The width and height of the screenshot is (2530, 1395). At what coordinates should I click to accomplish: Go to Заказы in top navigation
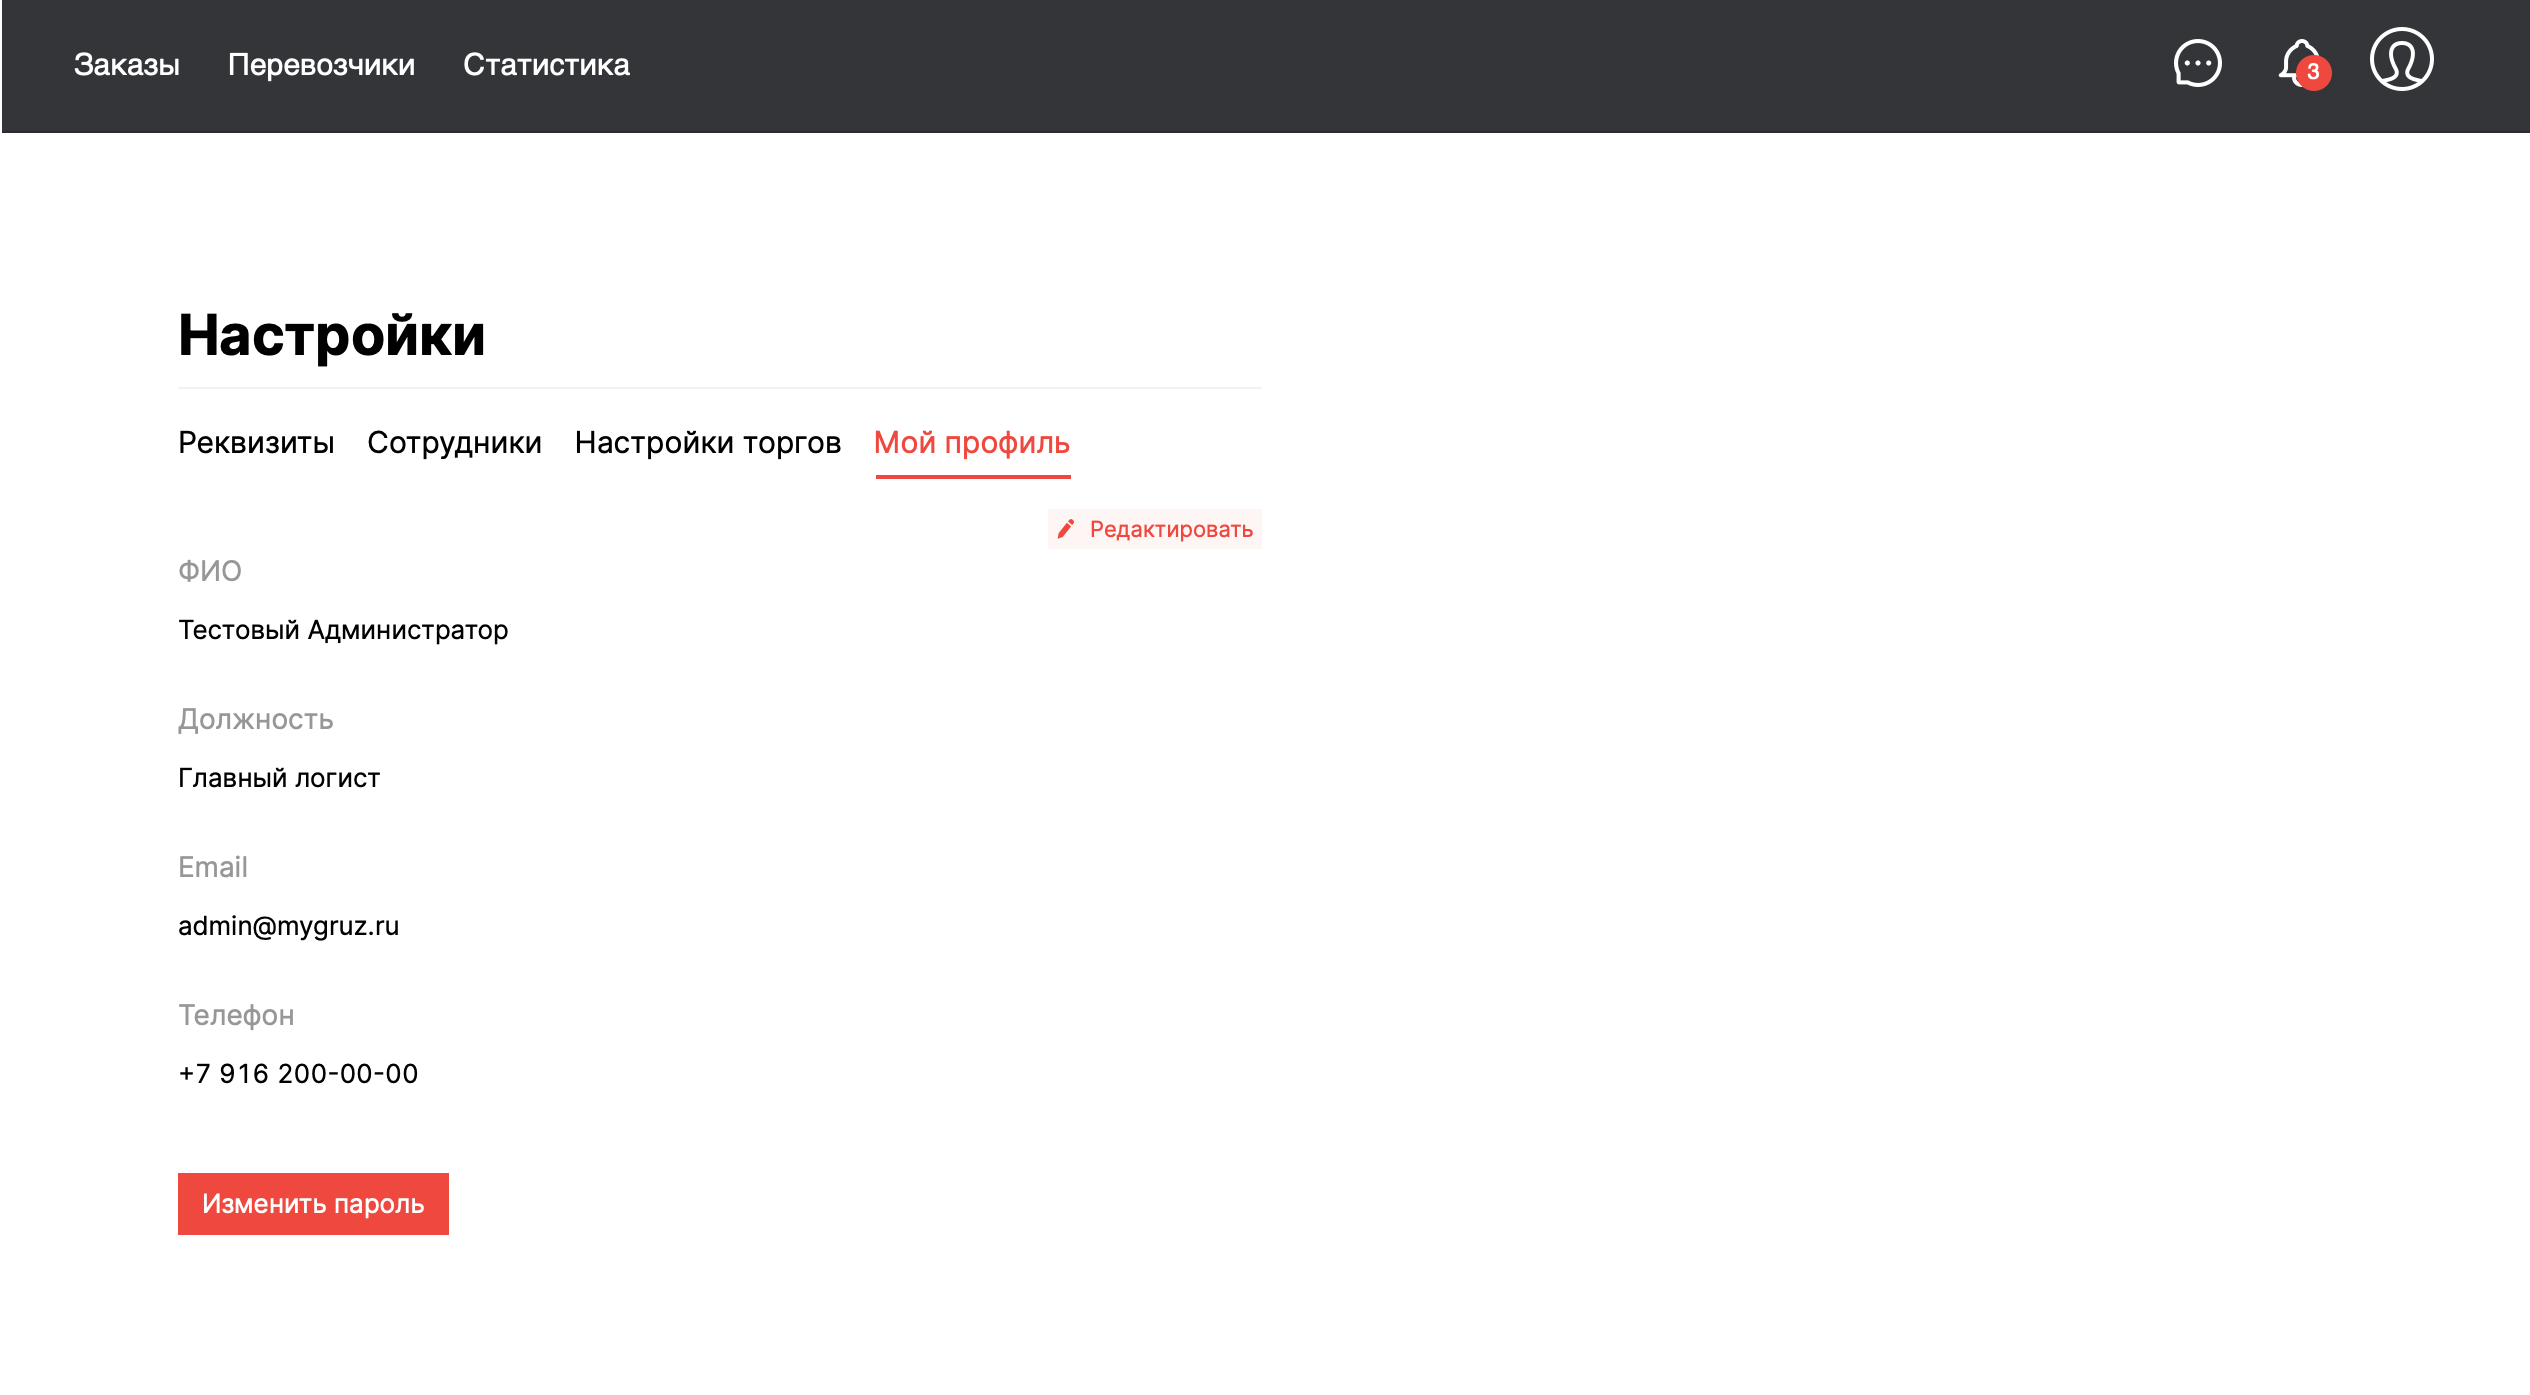click(x=127, y=65)
